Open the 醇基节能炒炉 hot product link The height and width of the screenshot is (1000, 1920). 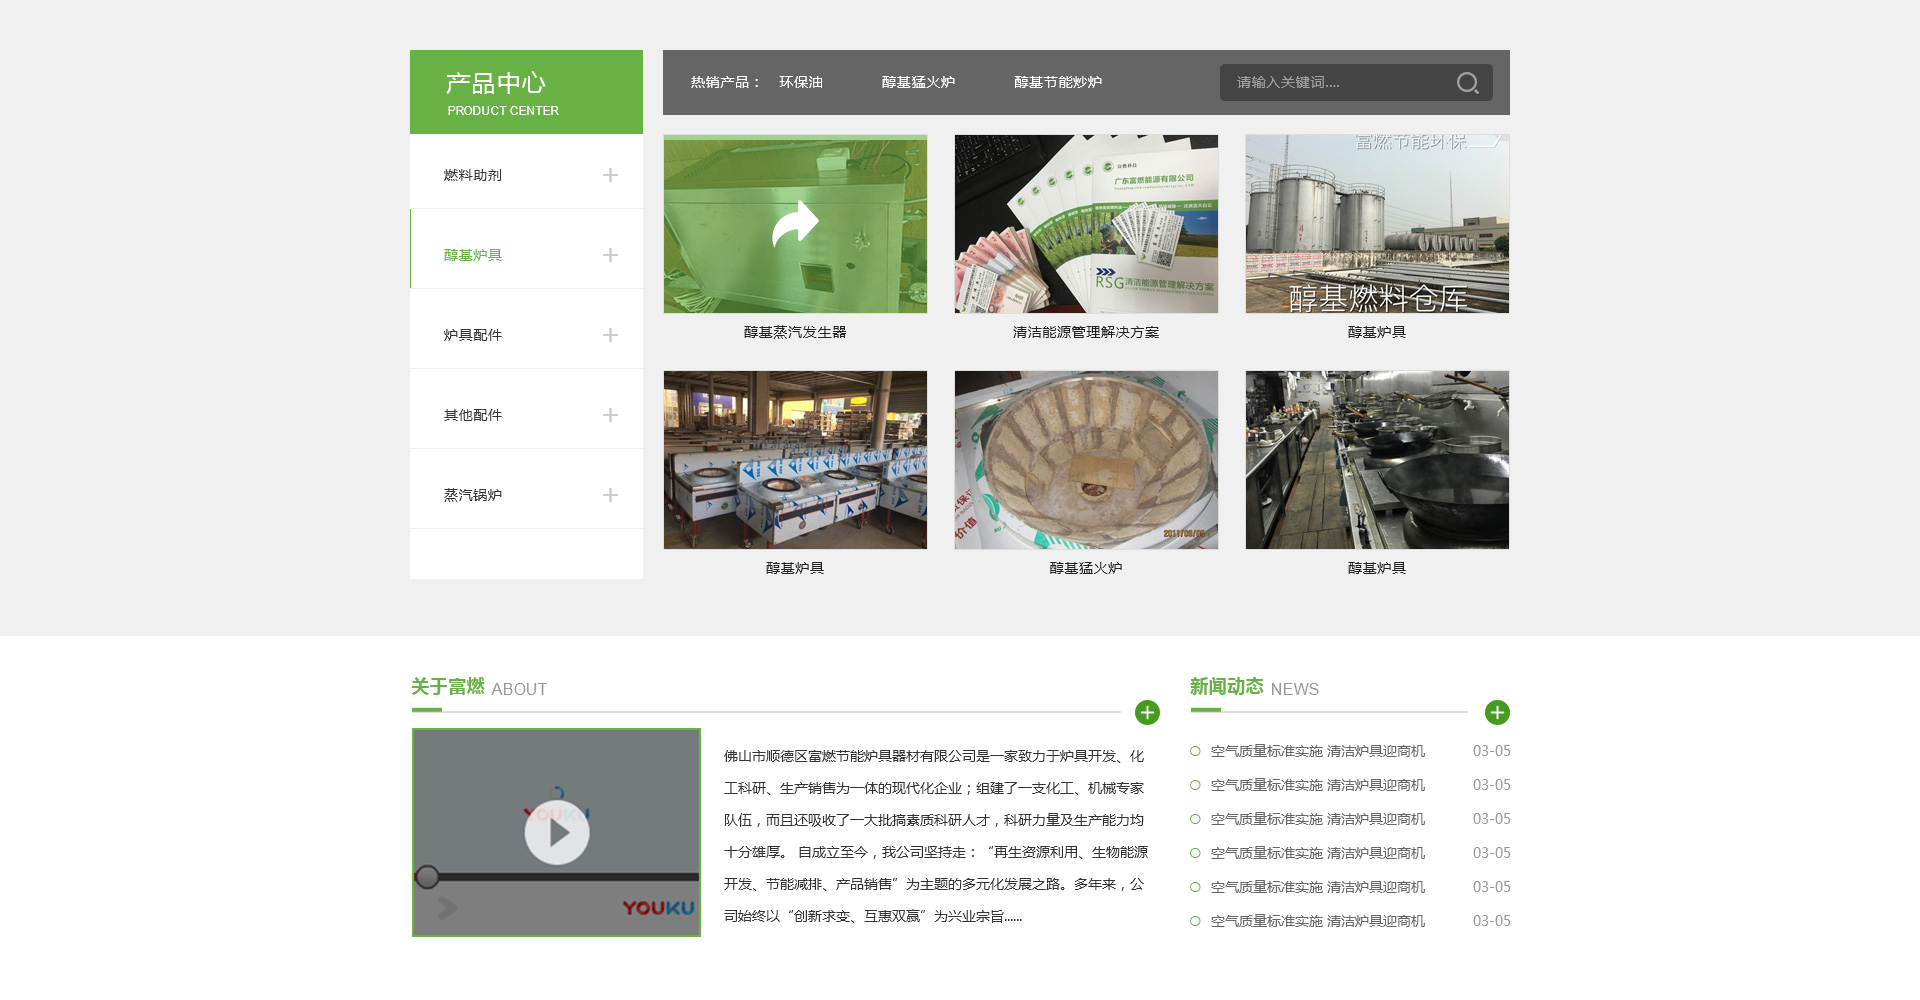[x=1057, y=82]
